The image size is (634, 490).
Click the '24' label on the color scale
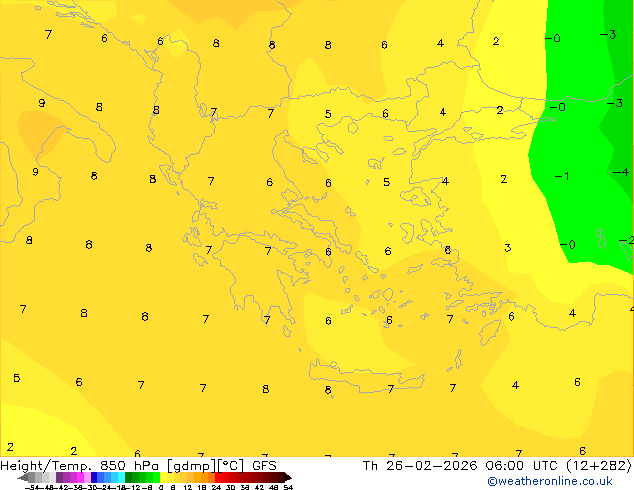coord(216,488)
